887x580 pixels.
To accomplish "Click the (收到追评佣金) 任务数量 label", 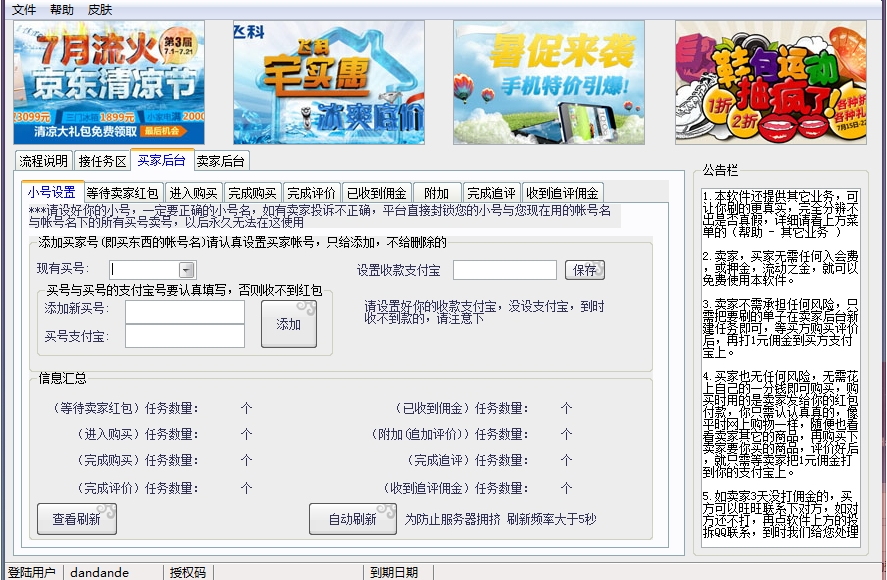I will [455, 488].
